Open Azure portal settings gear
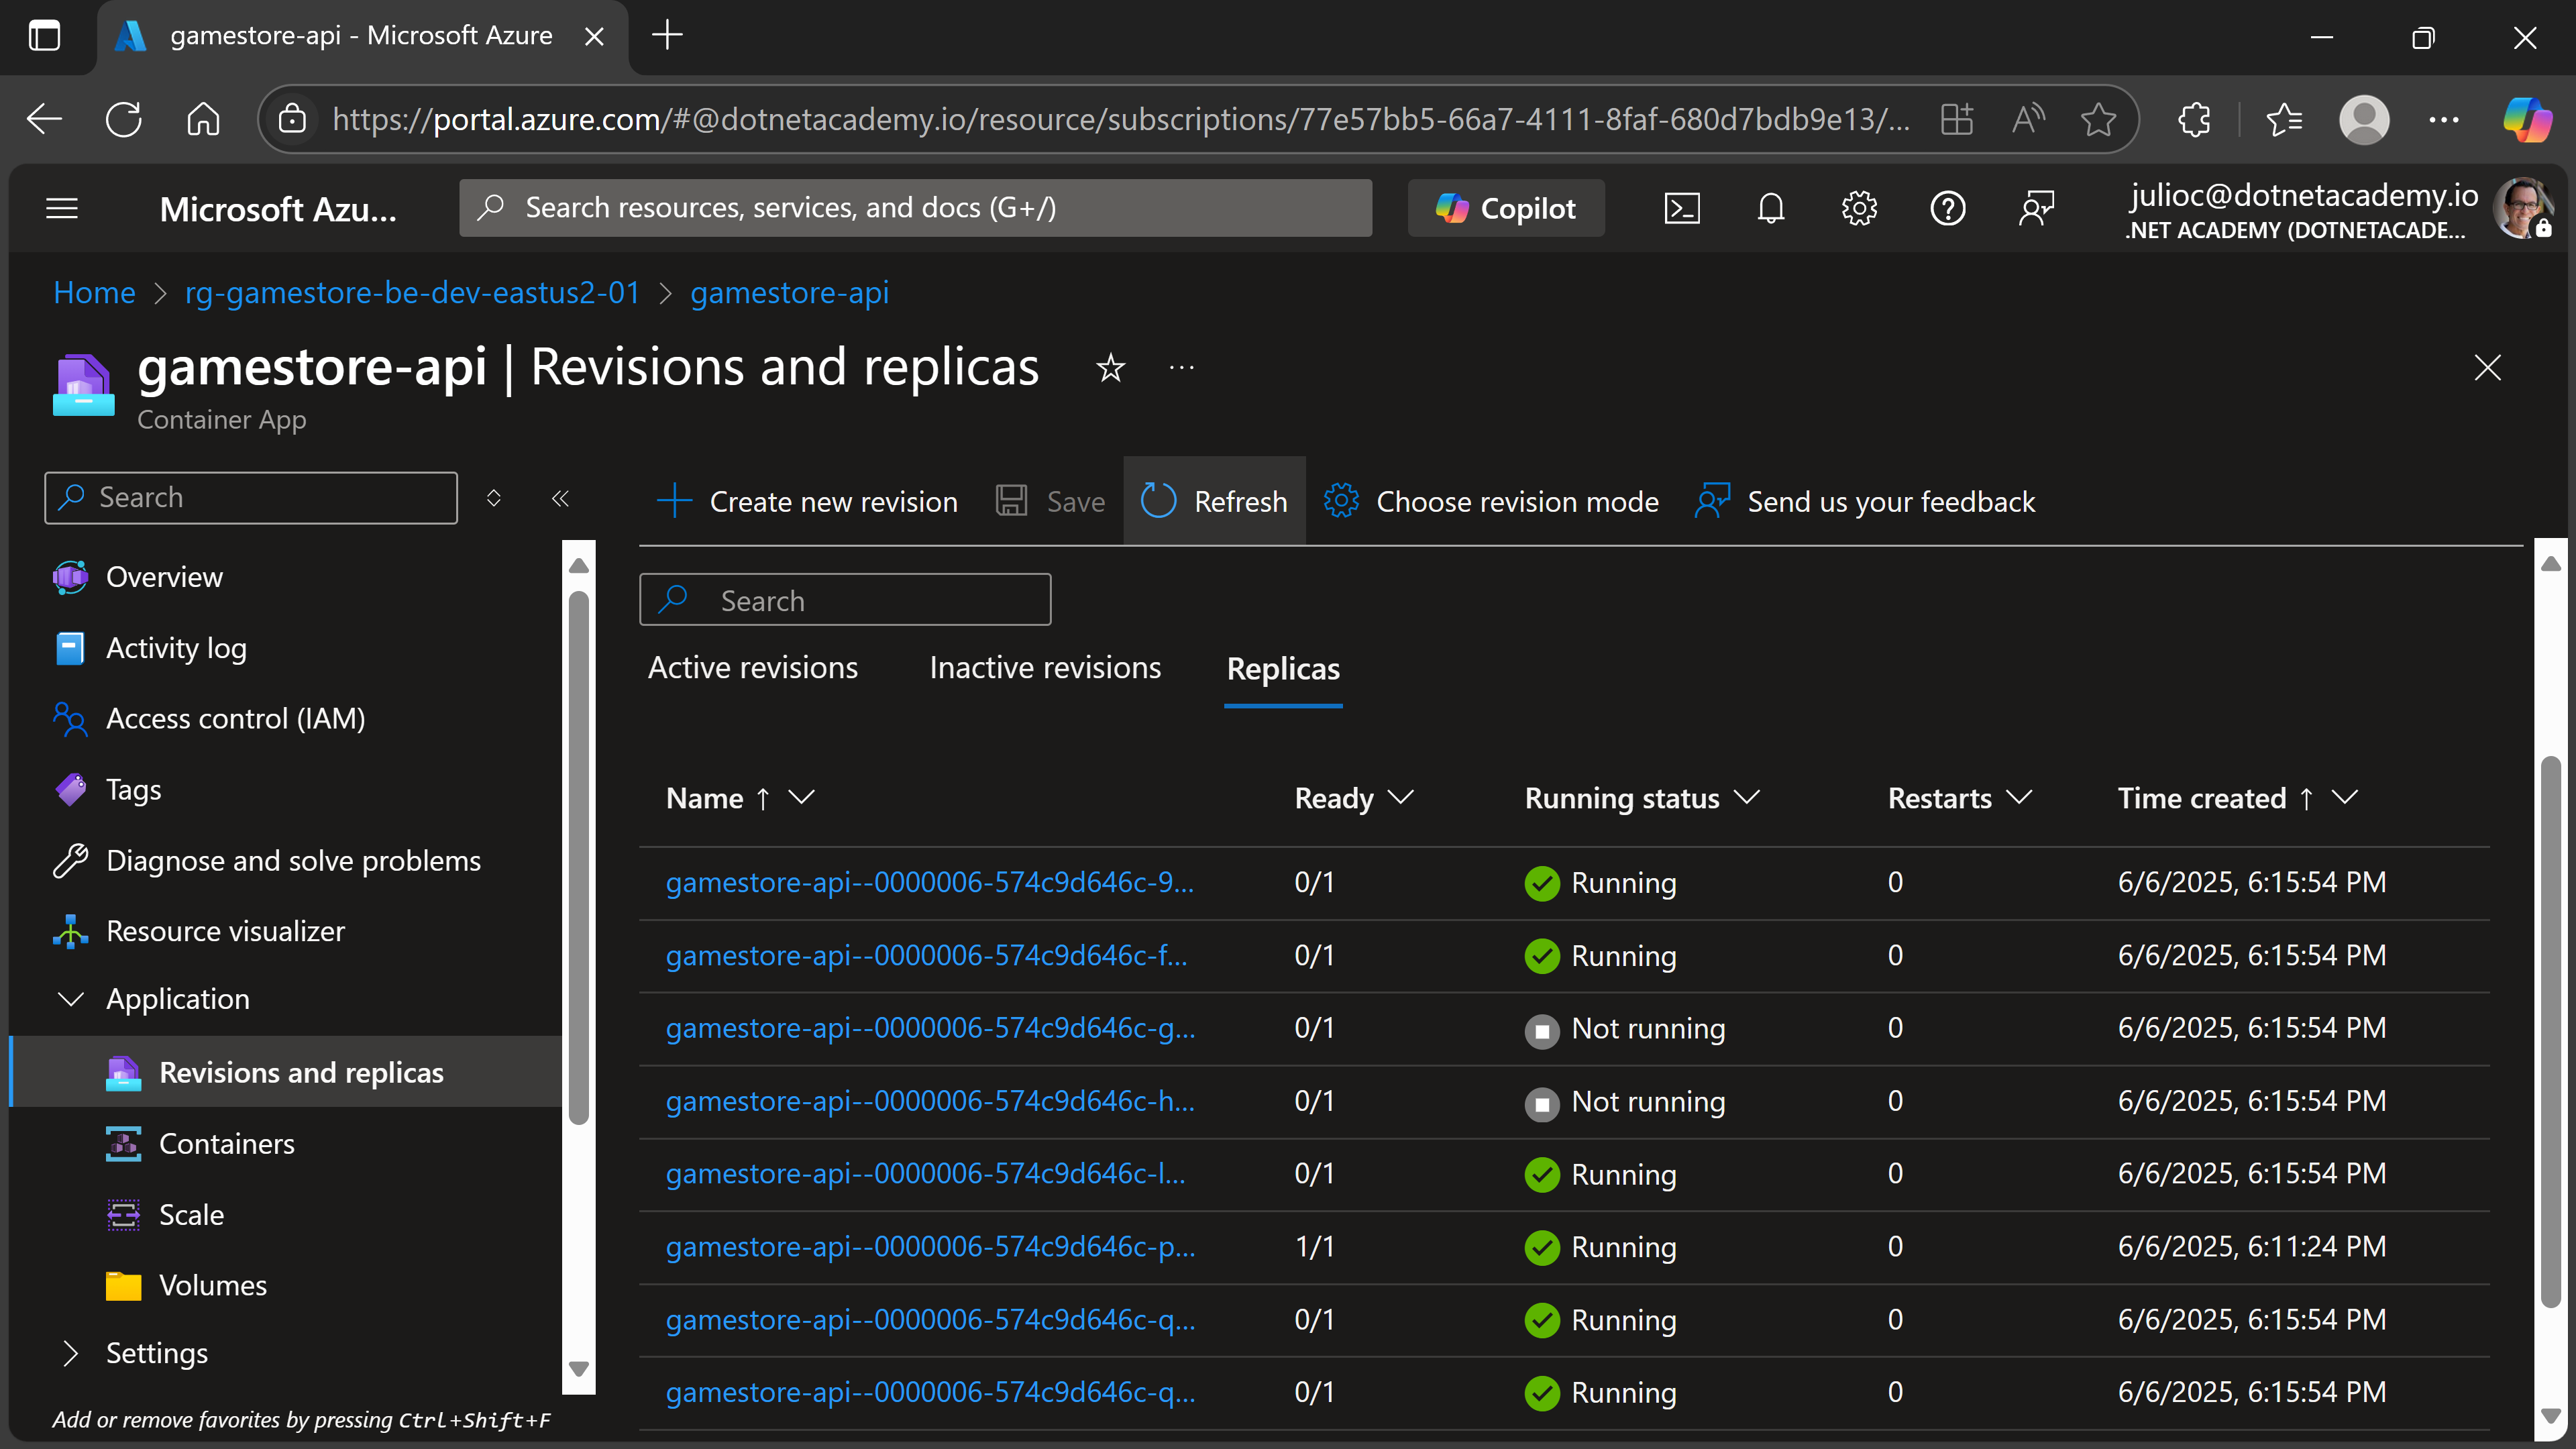 tap(1859, 208)
